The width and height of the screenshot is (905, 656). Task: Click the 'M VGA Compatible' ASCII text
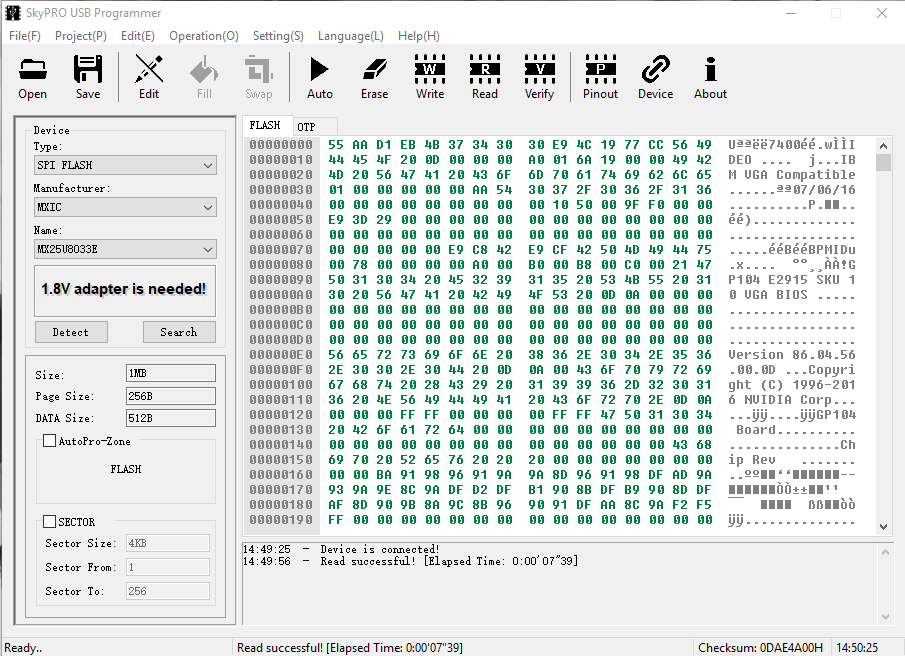point(792,175)
